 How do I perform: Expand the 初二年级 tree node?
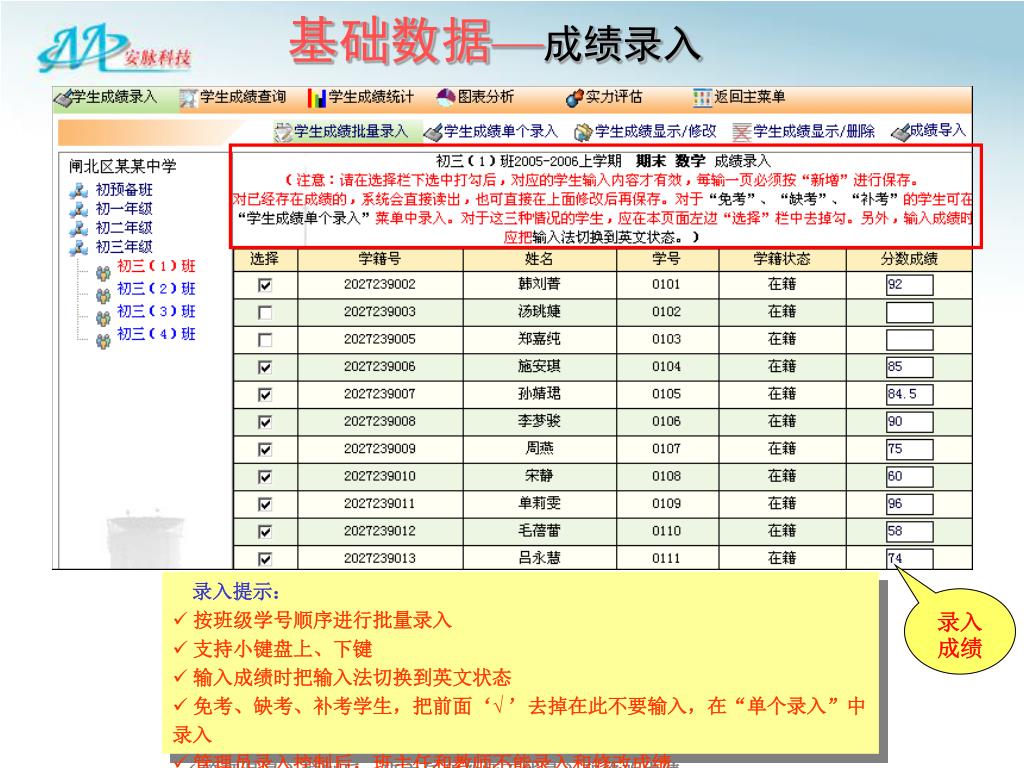123,227
